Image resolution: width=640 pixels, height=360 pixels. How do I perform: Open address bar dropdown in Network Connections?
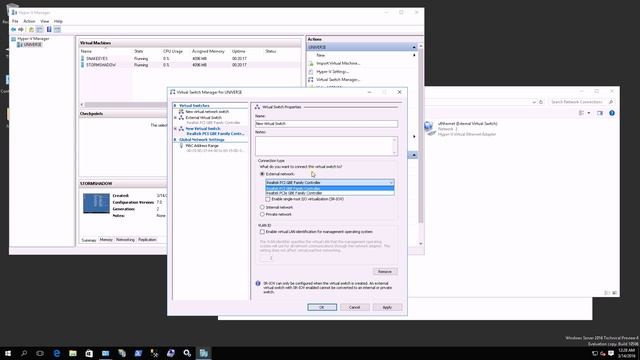tap(534, 102)
